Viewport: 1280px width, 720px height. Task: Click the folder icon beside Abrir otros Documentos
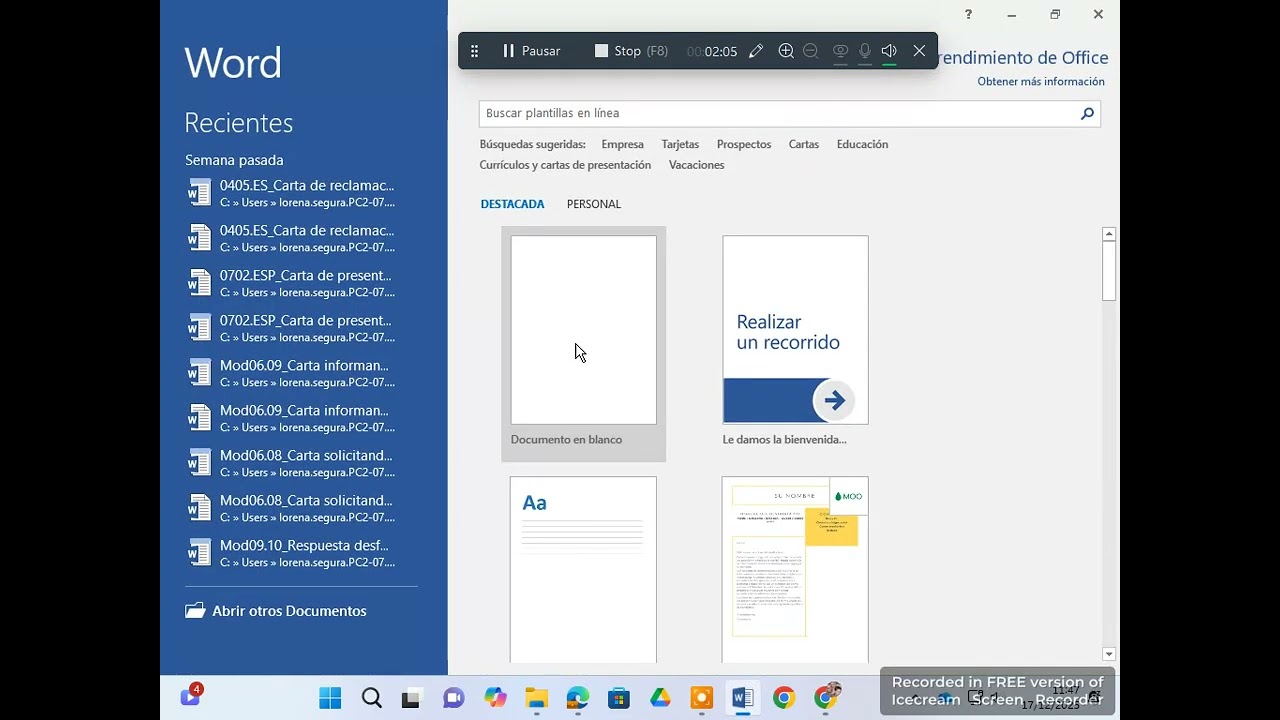[195, 610]
